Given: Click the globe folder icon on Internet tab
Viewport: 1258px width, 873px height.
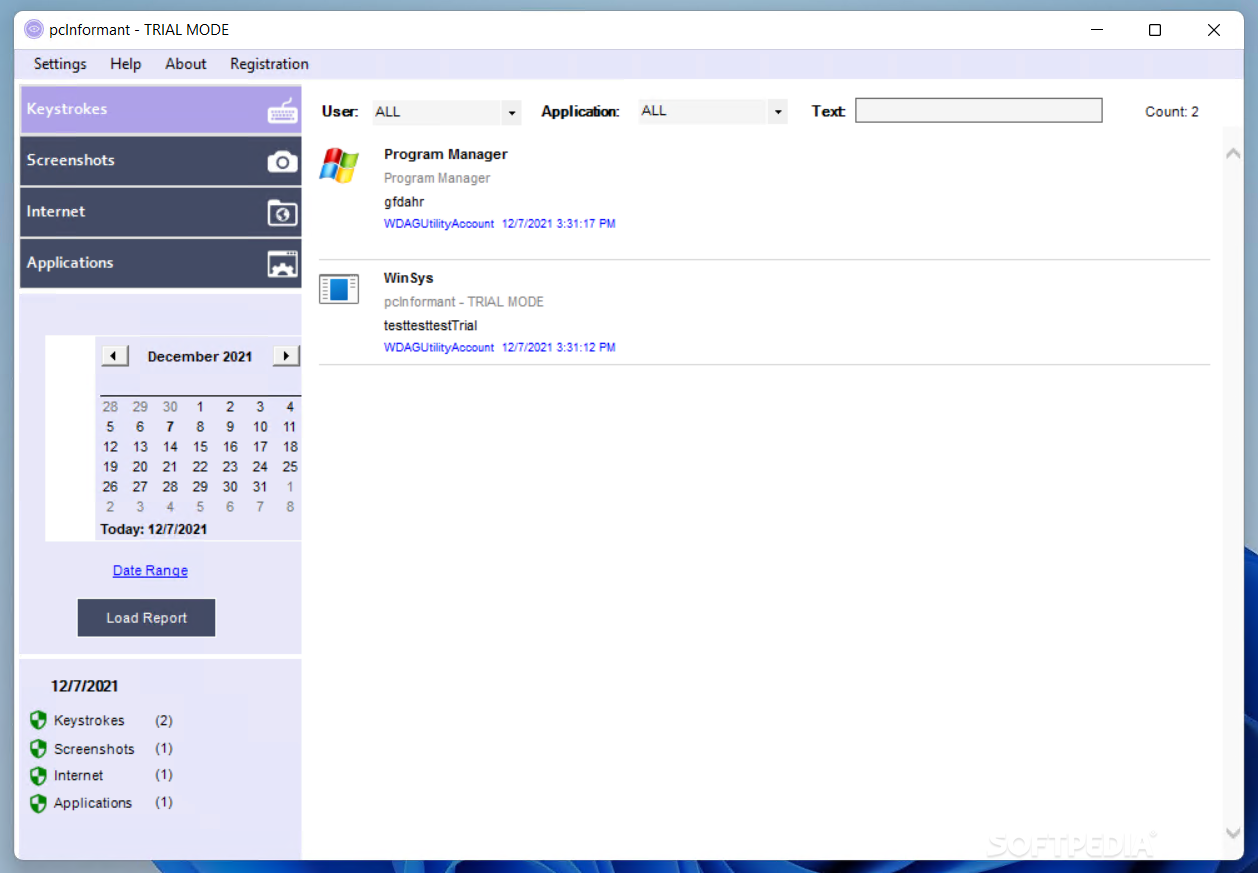Looking at the screenshot, I should [x=282, y=212].
